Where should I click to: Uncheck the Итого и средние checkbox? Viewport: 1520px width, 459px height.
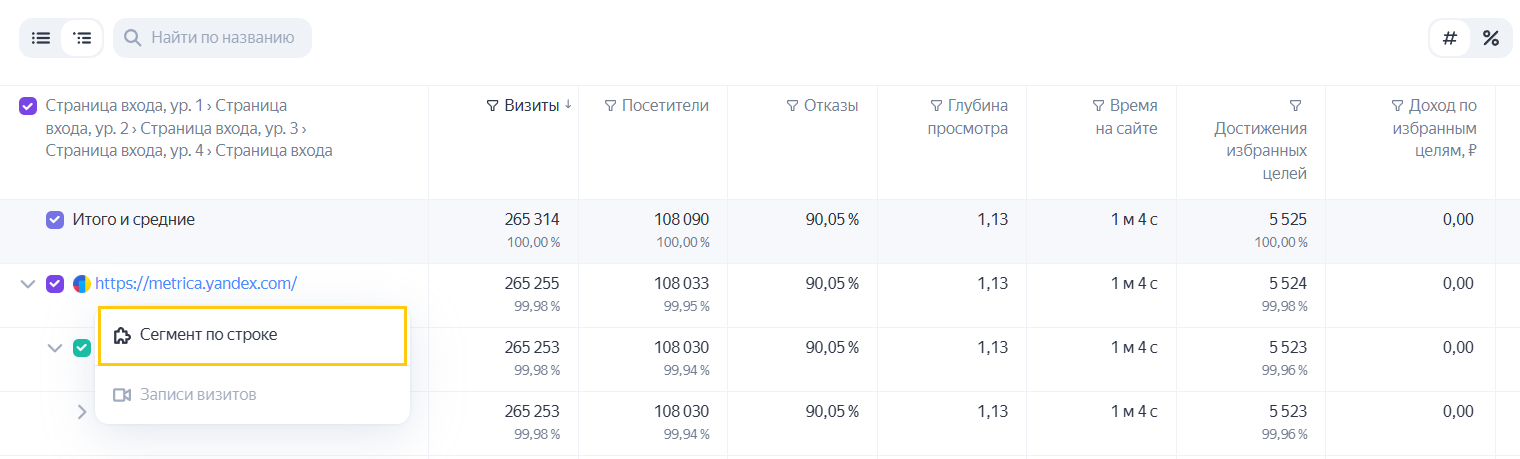(55, 220)
